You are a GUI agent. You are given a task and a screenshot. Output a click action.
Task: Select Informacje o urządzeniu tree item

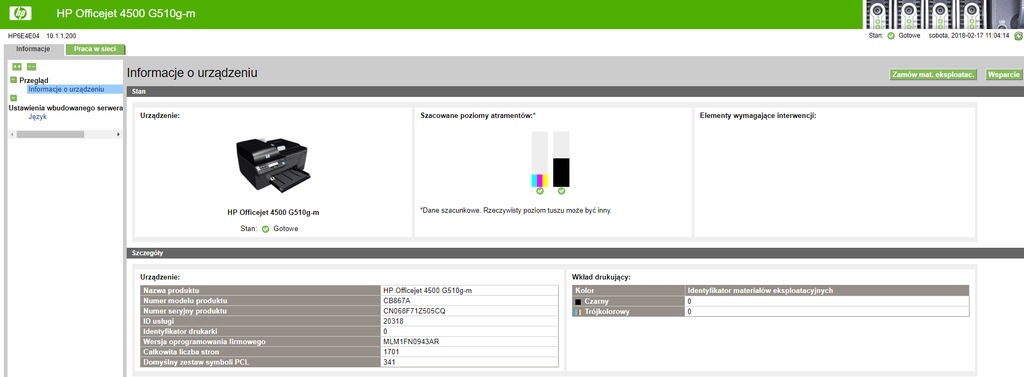point(66,89)
